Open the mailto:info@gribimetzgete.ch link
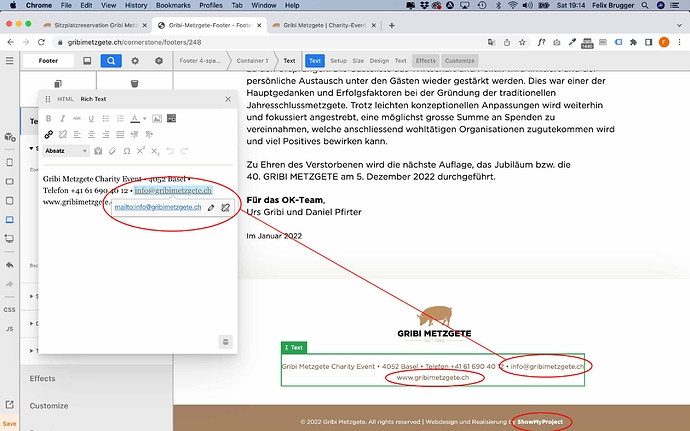Viewport: 690px width, 431px height. pyautogui.click(x=158, y=207)
